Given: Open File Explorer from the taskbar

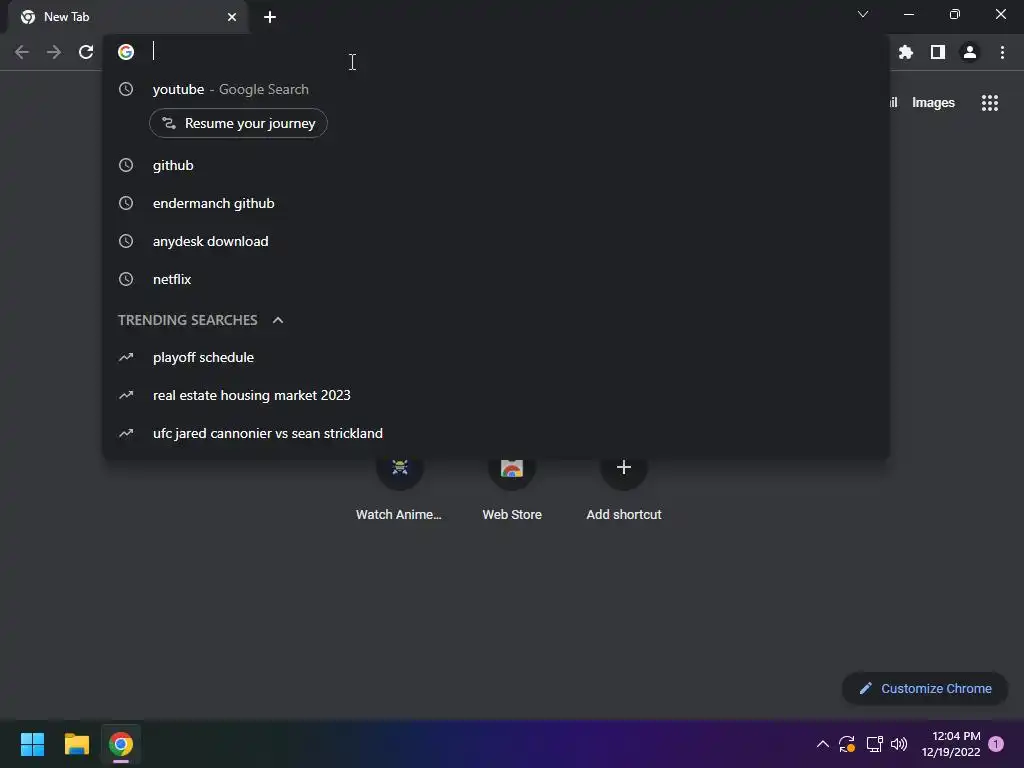Looking at the screenshot, I should pos(76,744).
